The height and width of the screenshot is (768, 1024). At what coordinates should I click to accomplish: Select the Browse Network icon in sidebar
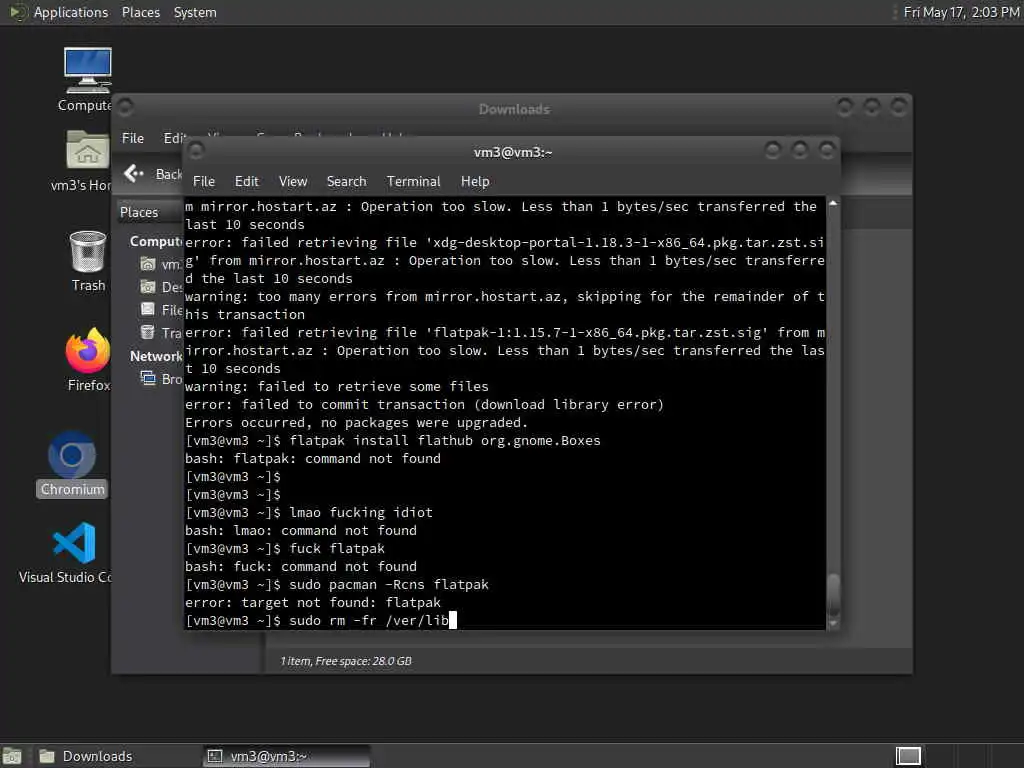(148, 378)
